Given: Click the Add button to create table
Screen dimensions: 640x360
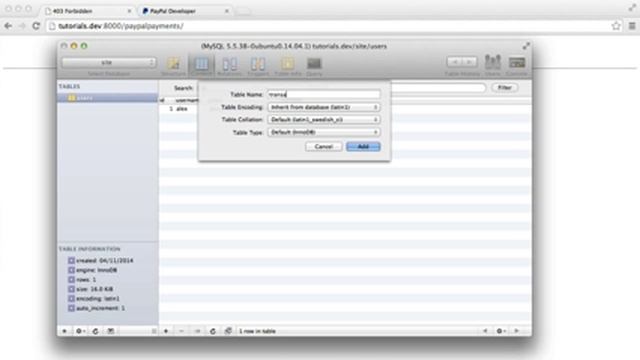Looking at the screenshot, I should [363, 147].
